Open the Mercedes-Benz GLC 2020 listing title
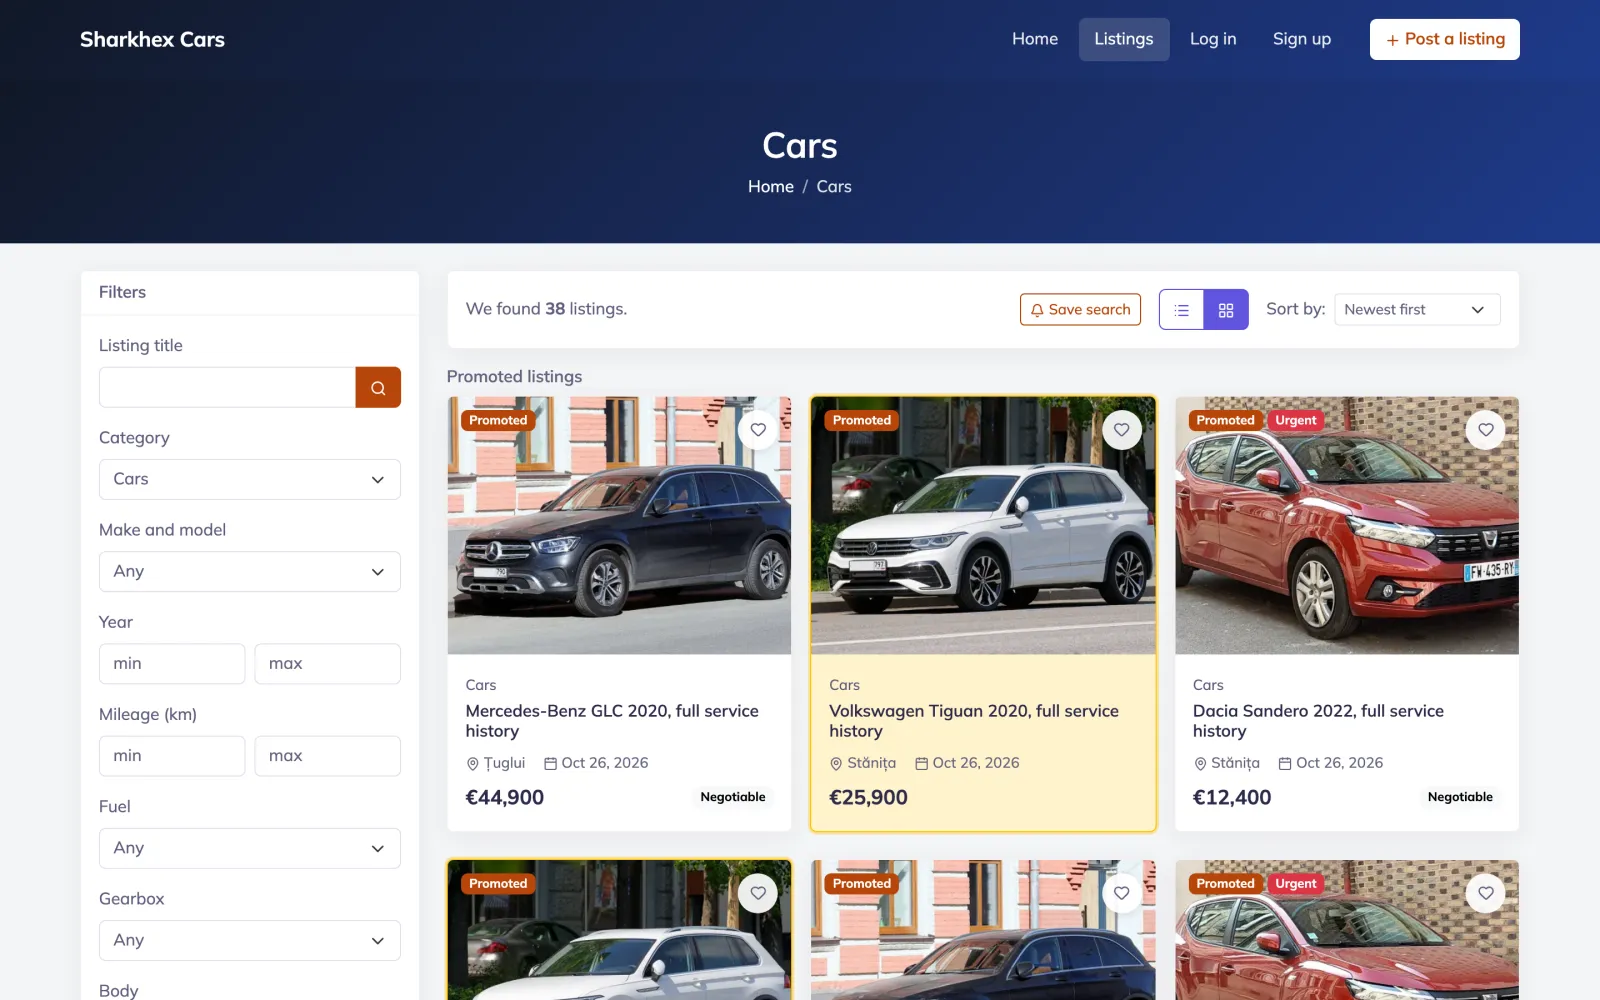This screenshot has height=1000, width=1600. pyautogui.click(x=612, y=721)
